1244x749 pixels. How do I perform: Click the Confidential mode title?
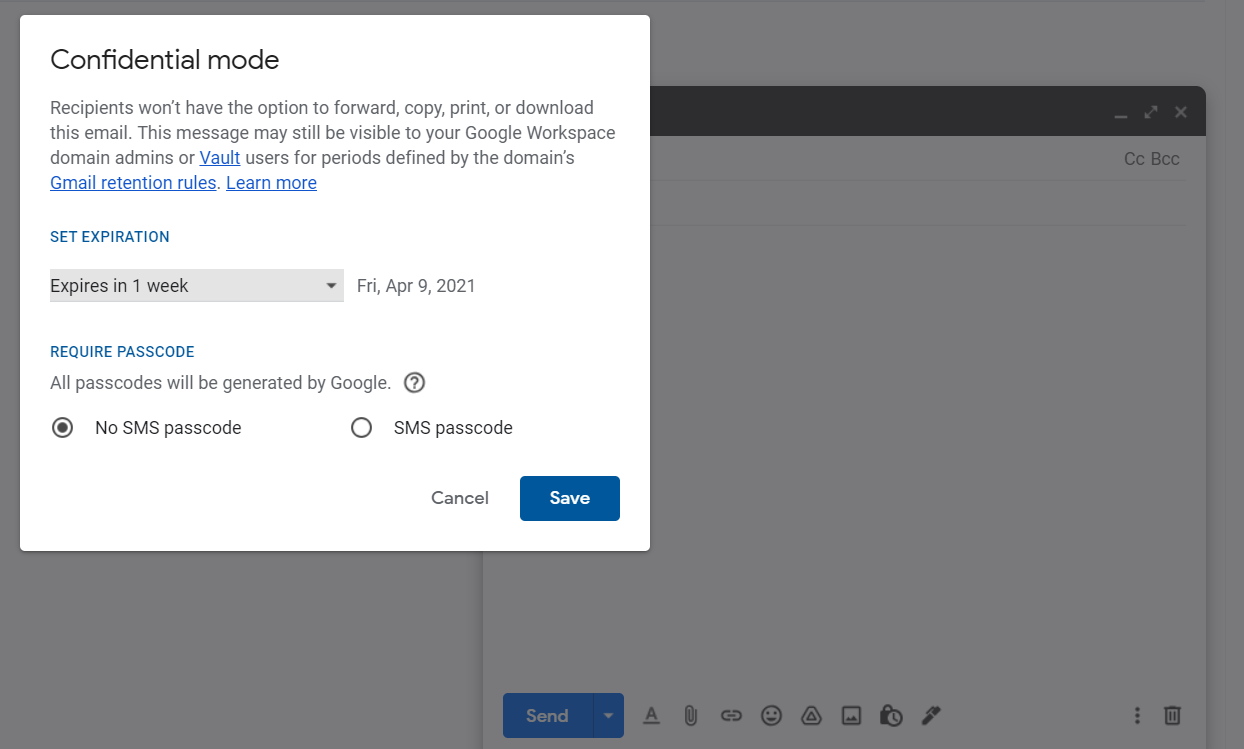point(165,60)
